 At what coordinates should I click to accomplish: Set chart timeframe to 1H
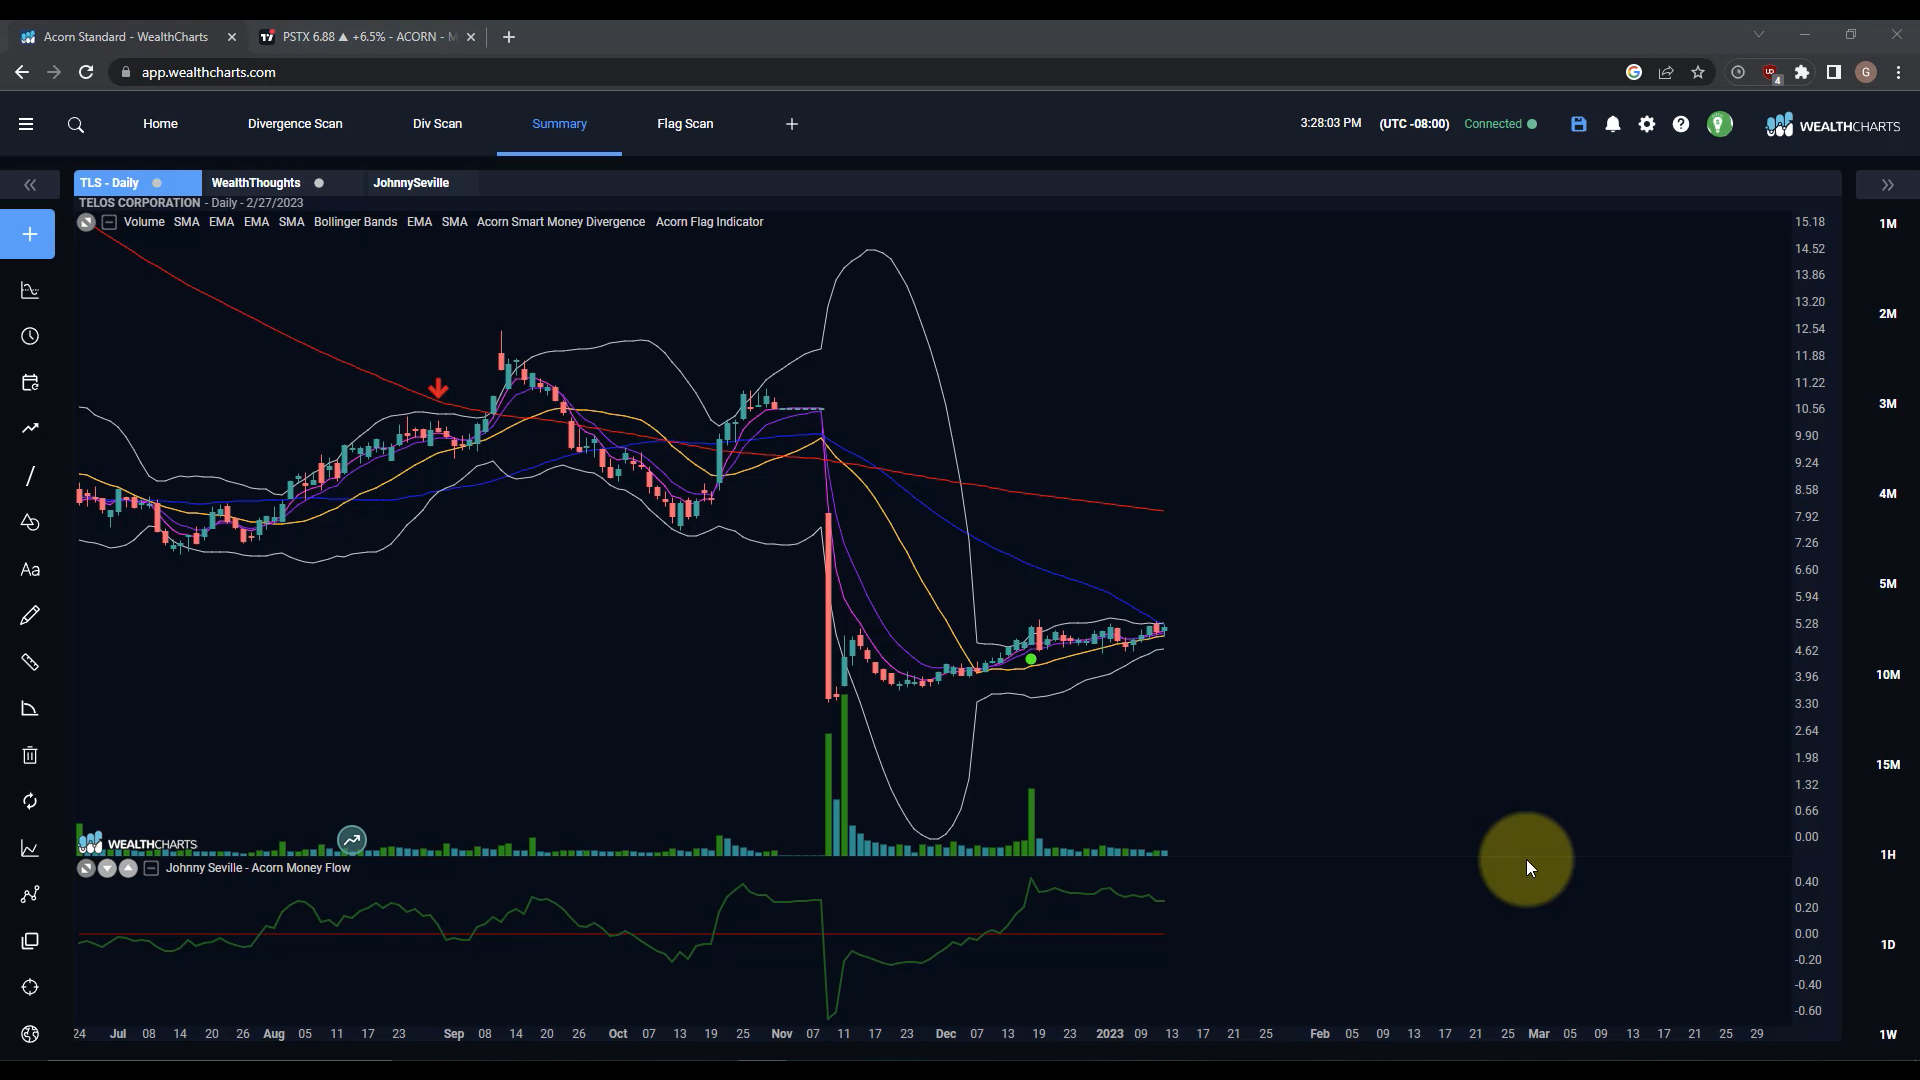click(x=1888, y=855)
